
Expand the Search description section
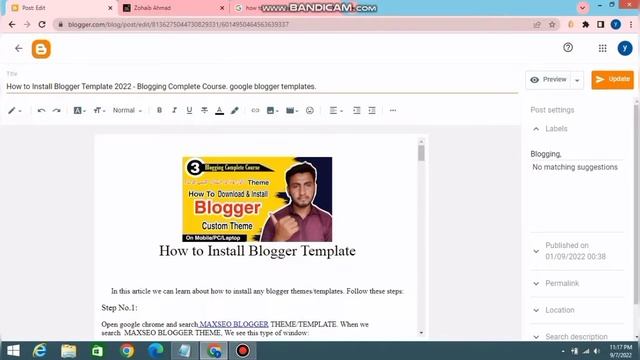click(536, 337)
